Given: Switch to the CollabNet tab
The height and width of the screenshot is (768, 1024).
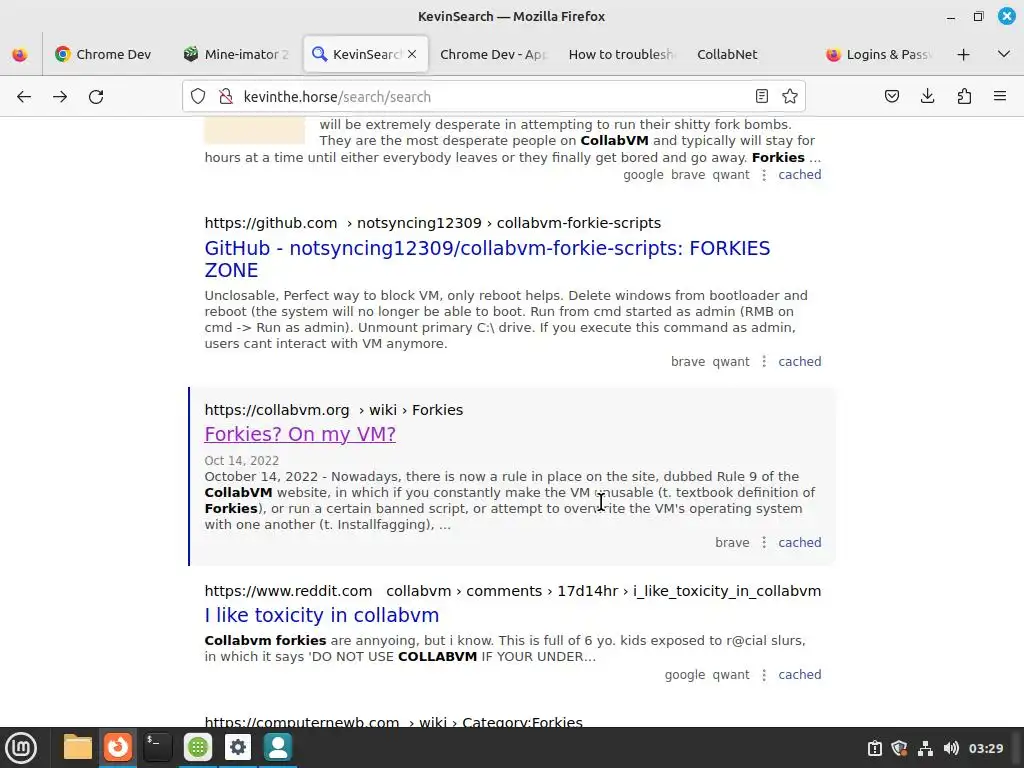Looking at the screenshot, I should pos(727,54).
